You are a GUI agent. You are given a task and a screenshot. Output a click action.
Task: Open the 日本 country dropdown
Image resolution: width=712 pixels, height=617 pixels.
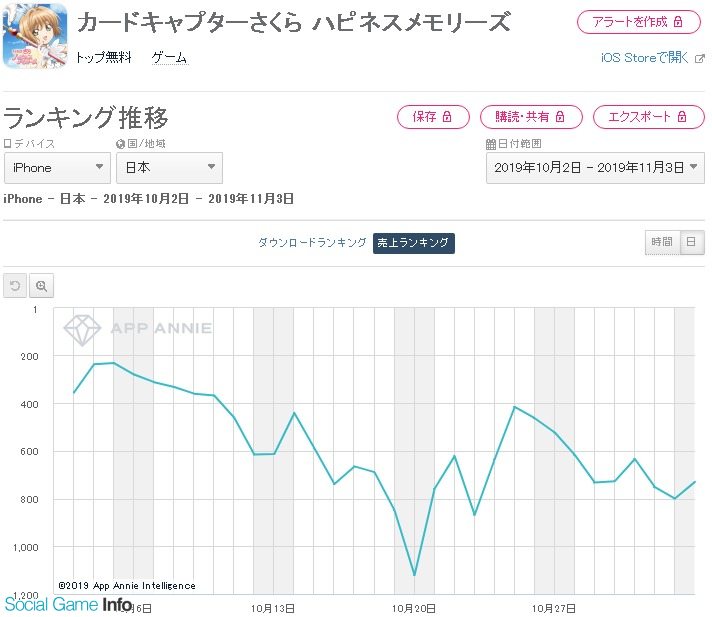point(169,168)
